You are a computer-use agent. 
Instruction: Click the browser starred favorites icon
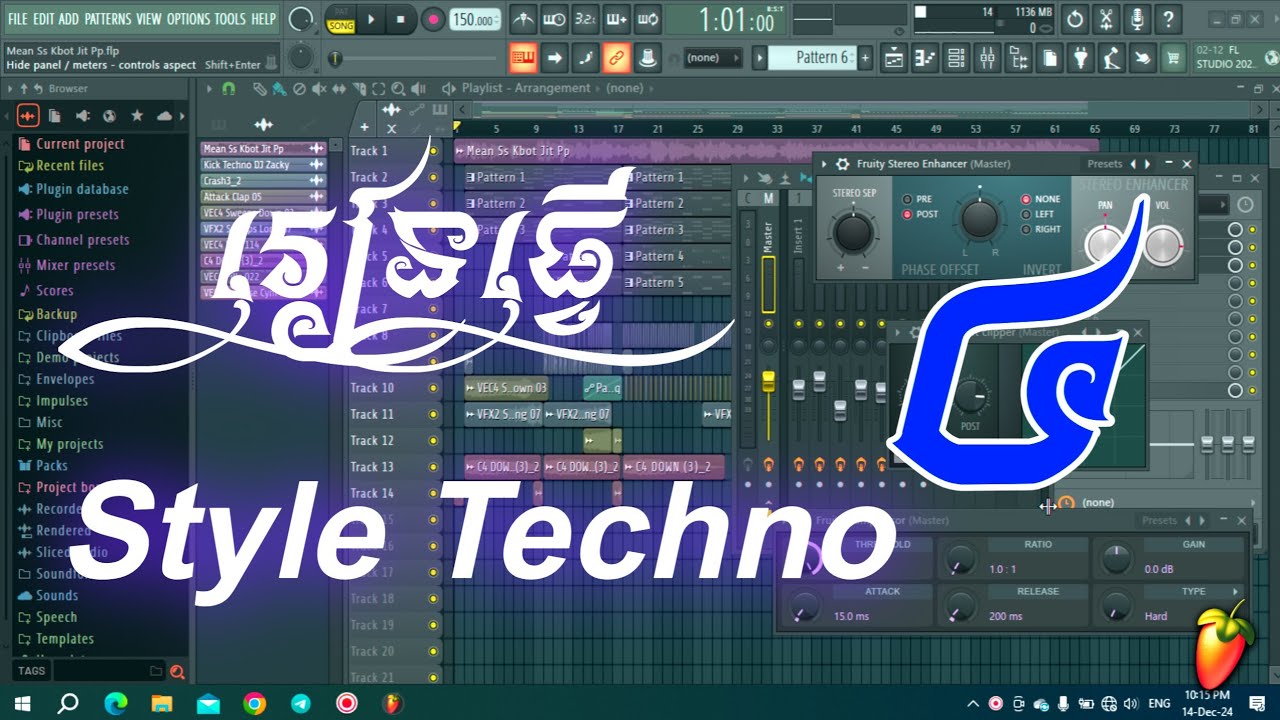[x=137, y=116]
